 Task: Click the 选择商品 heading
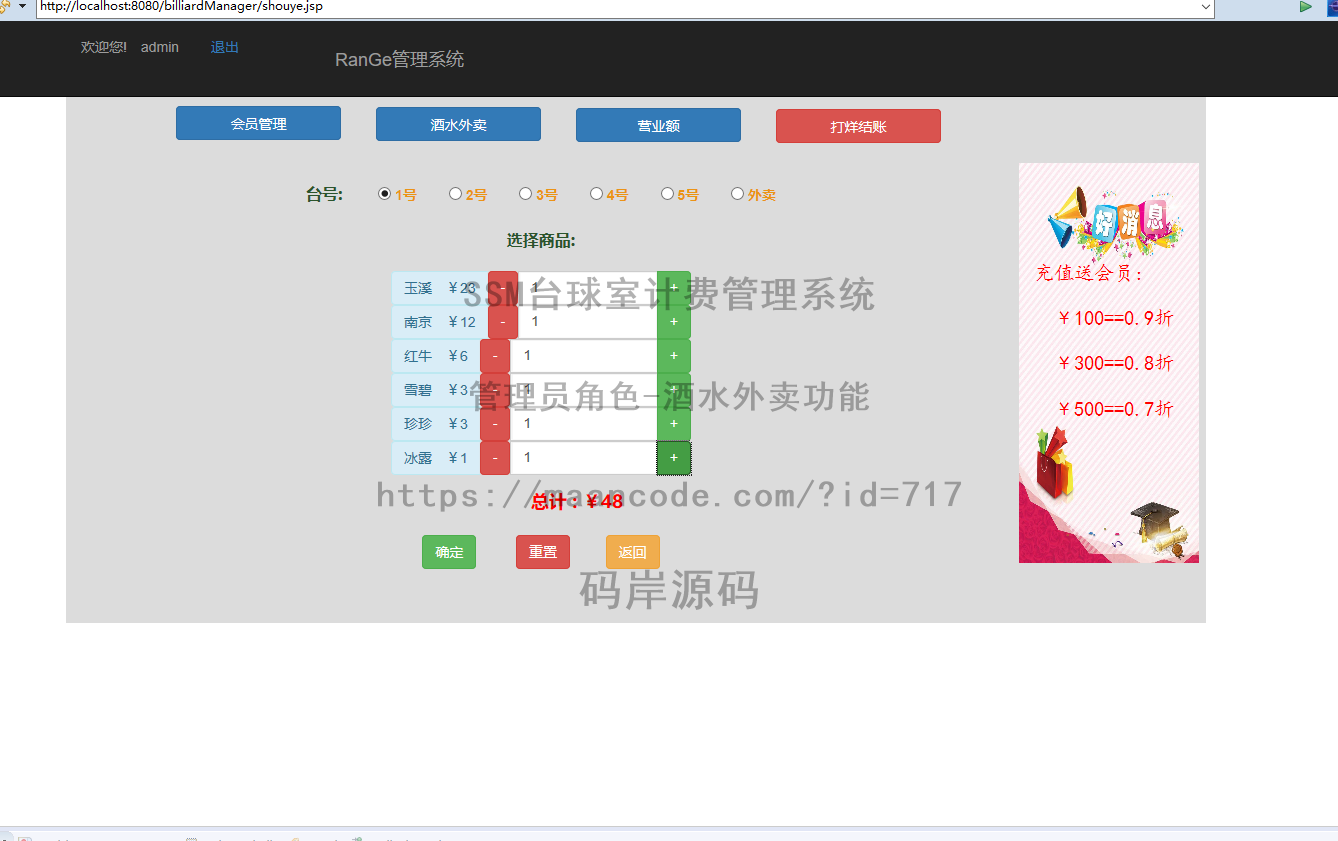tap(541, 240)
